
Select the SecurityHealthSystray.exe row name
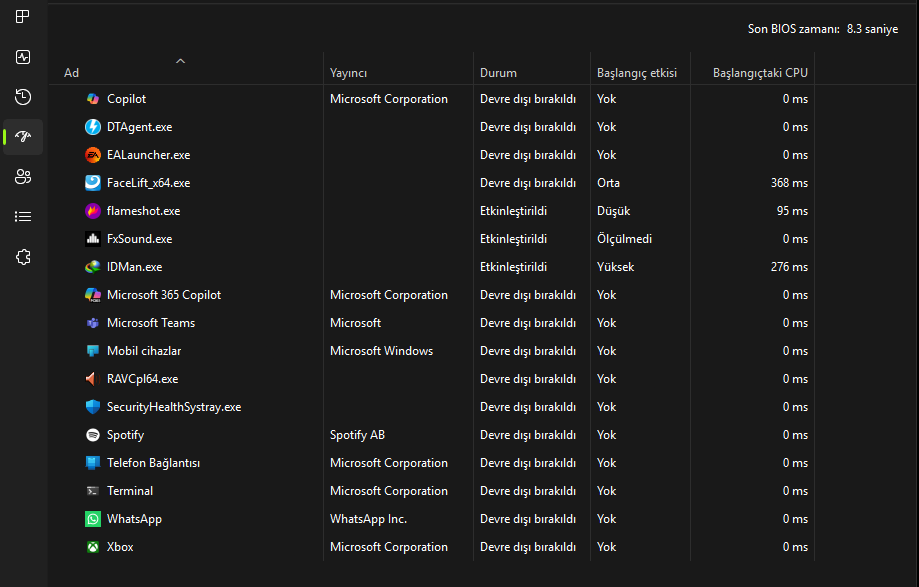(174, 407)
